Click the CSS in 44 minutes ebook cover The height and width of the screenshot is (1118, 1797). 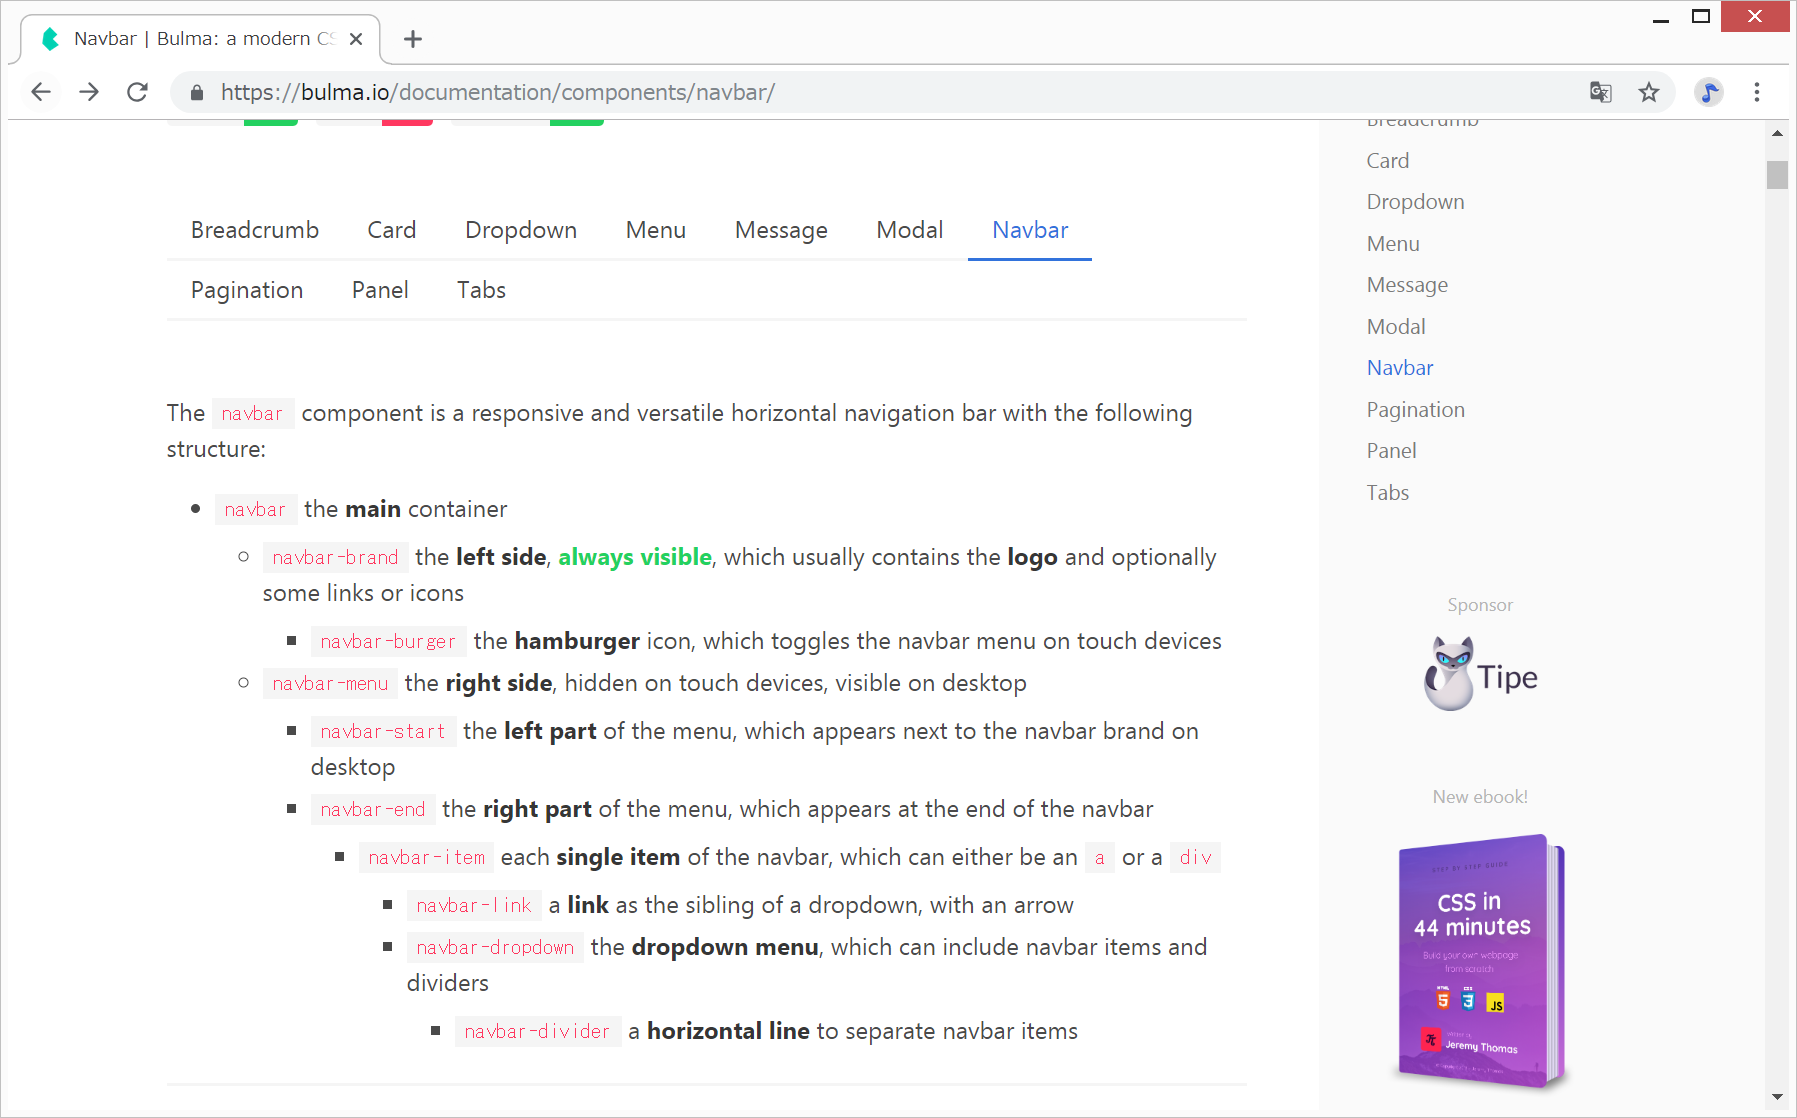pyautogui.click(x=1480, y=961)
